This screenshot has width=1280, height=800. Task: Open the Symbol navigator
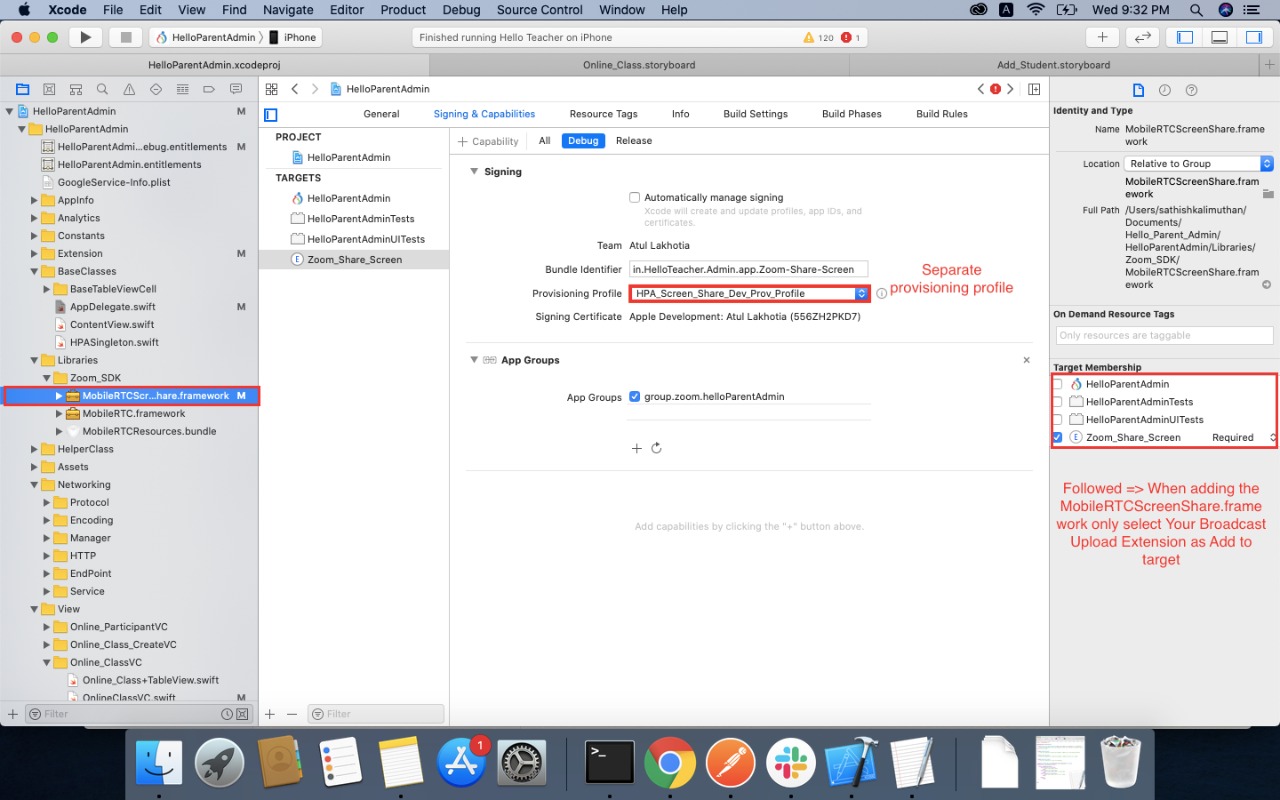click(76, 89)
